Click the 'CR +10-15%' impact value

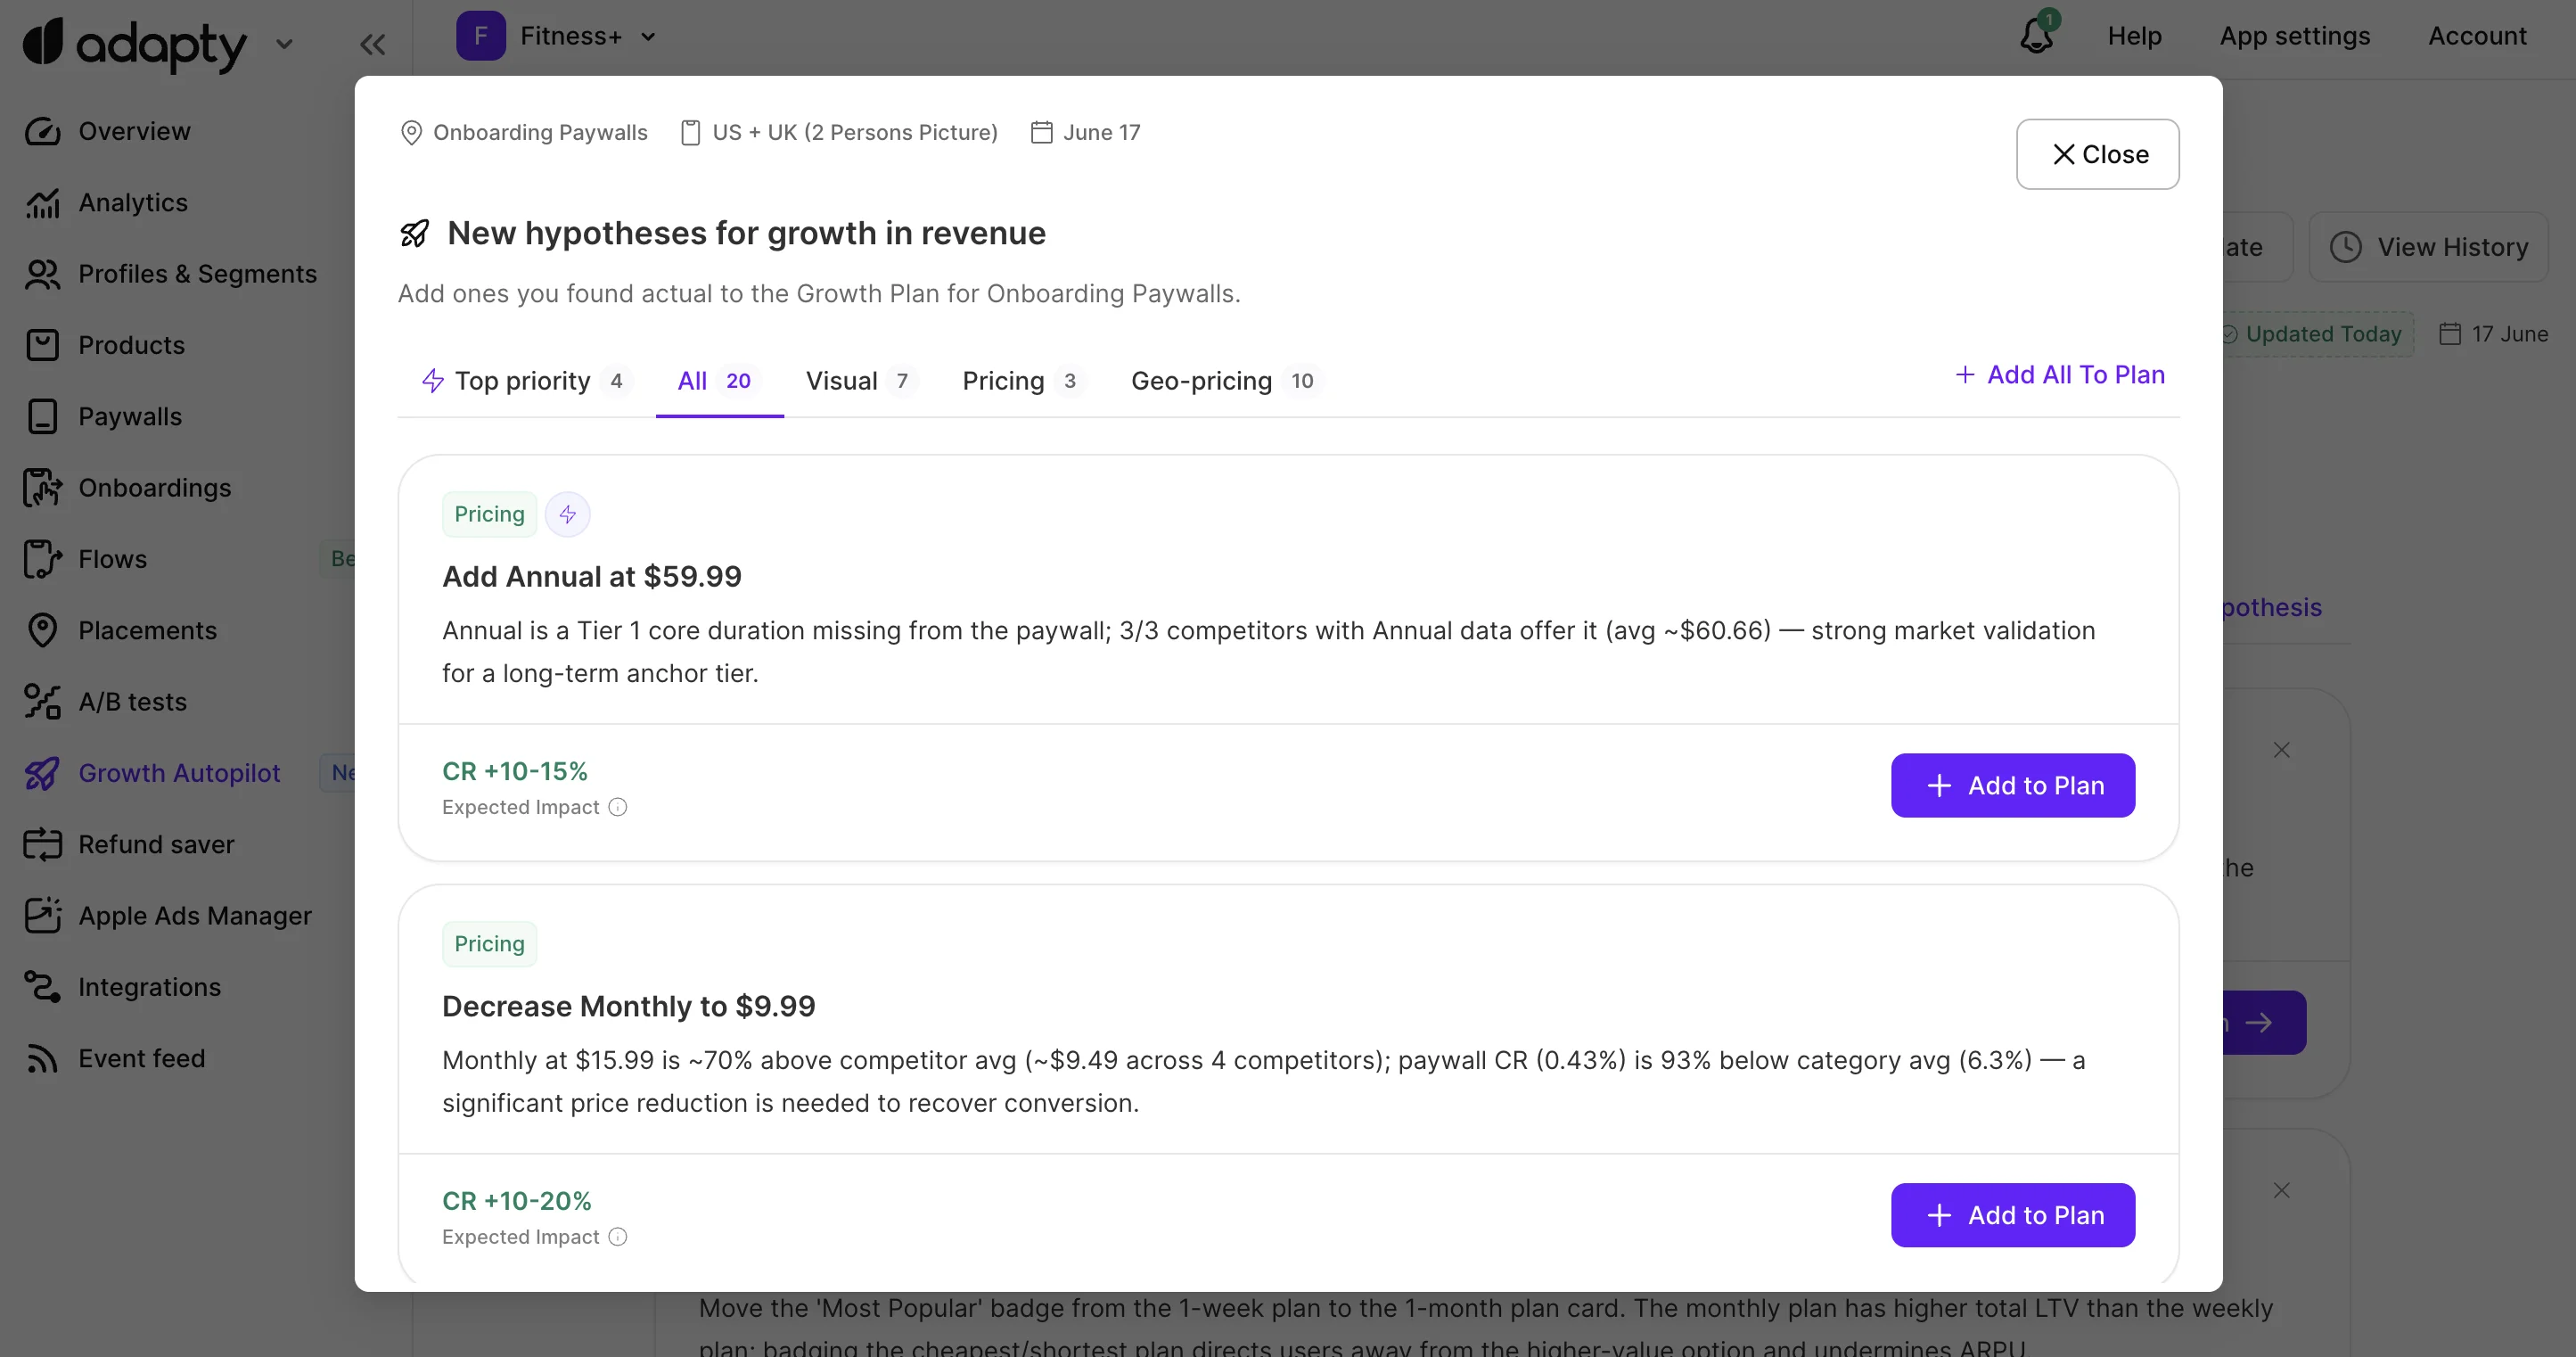514,771
